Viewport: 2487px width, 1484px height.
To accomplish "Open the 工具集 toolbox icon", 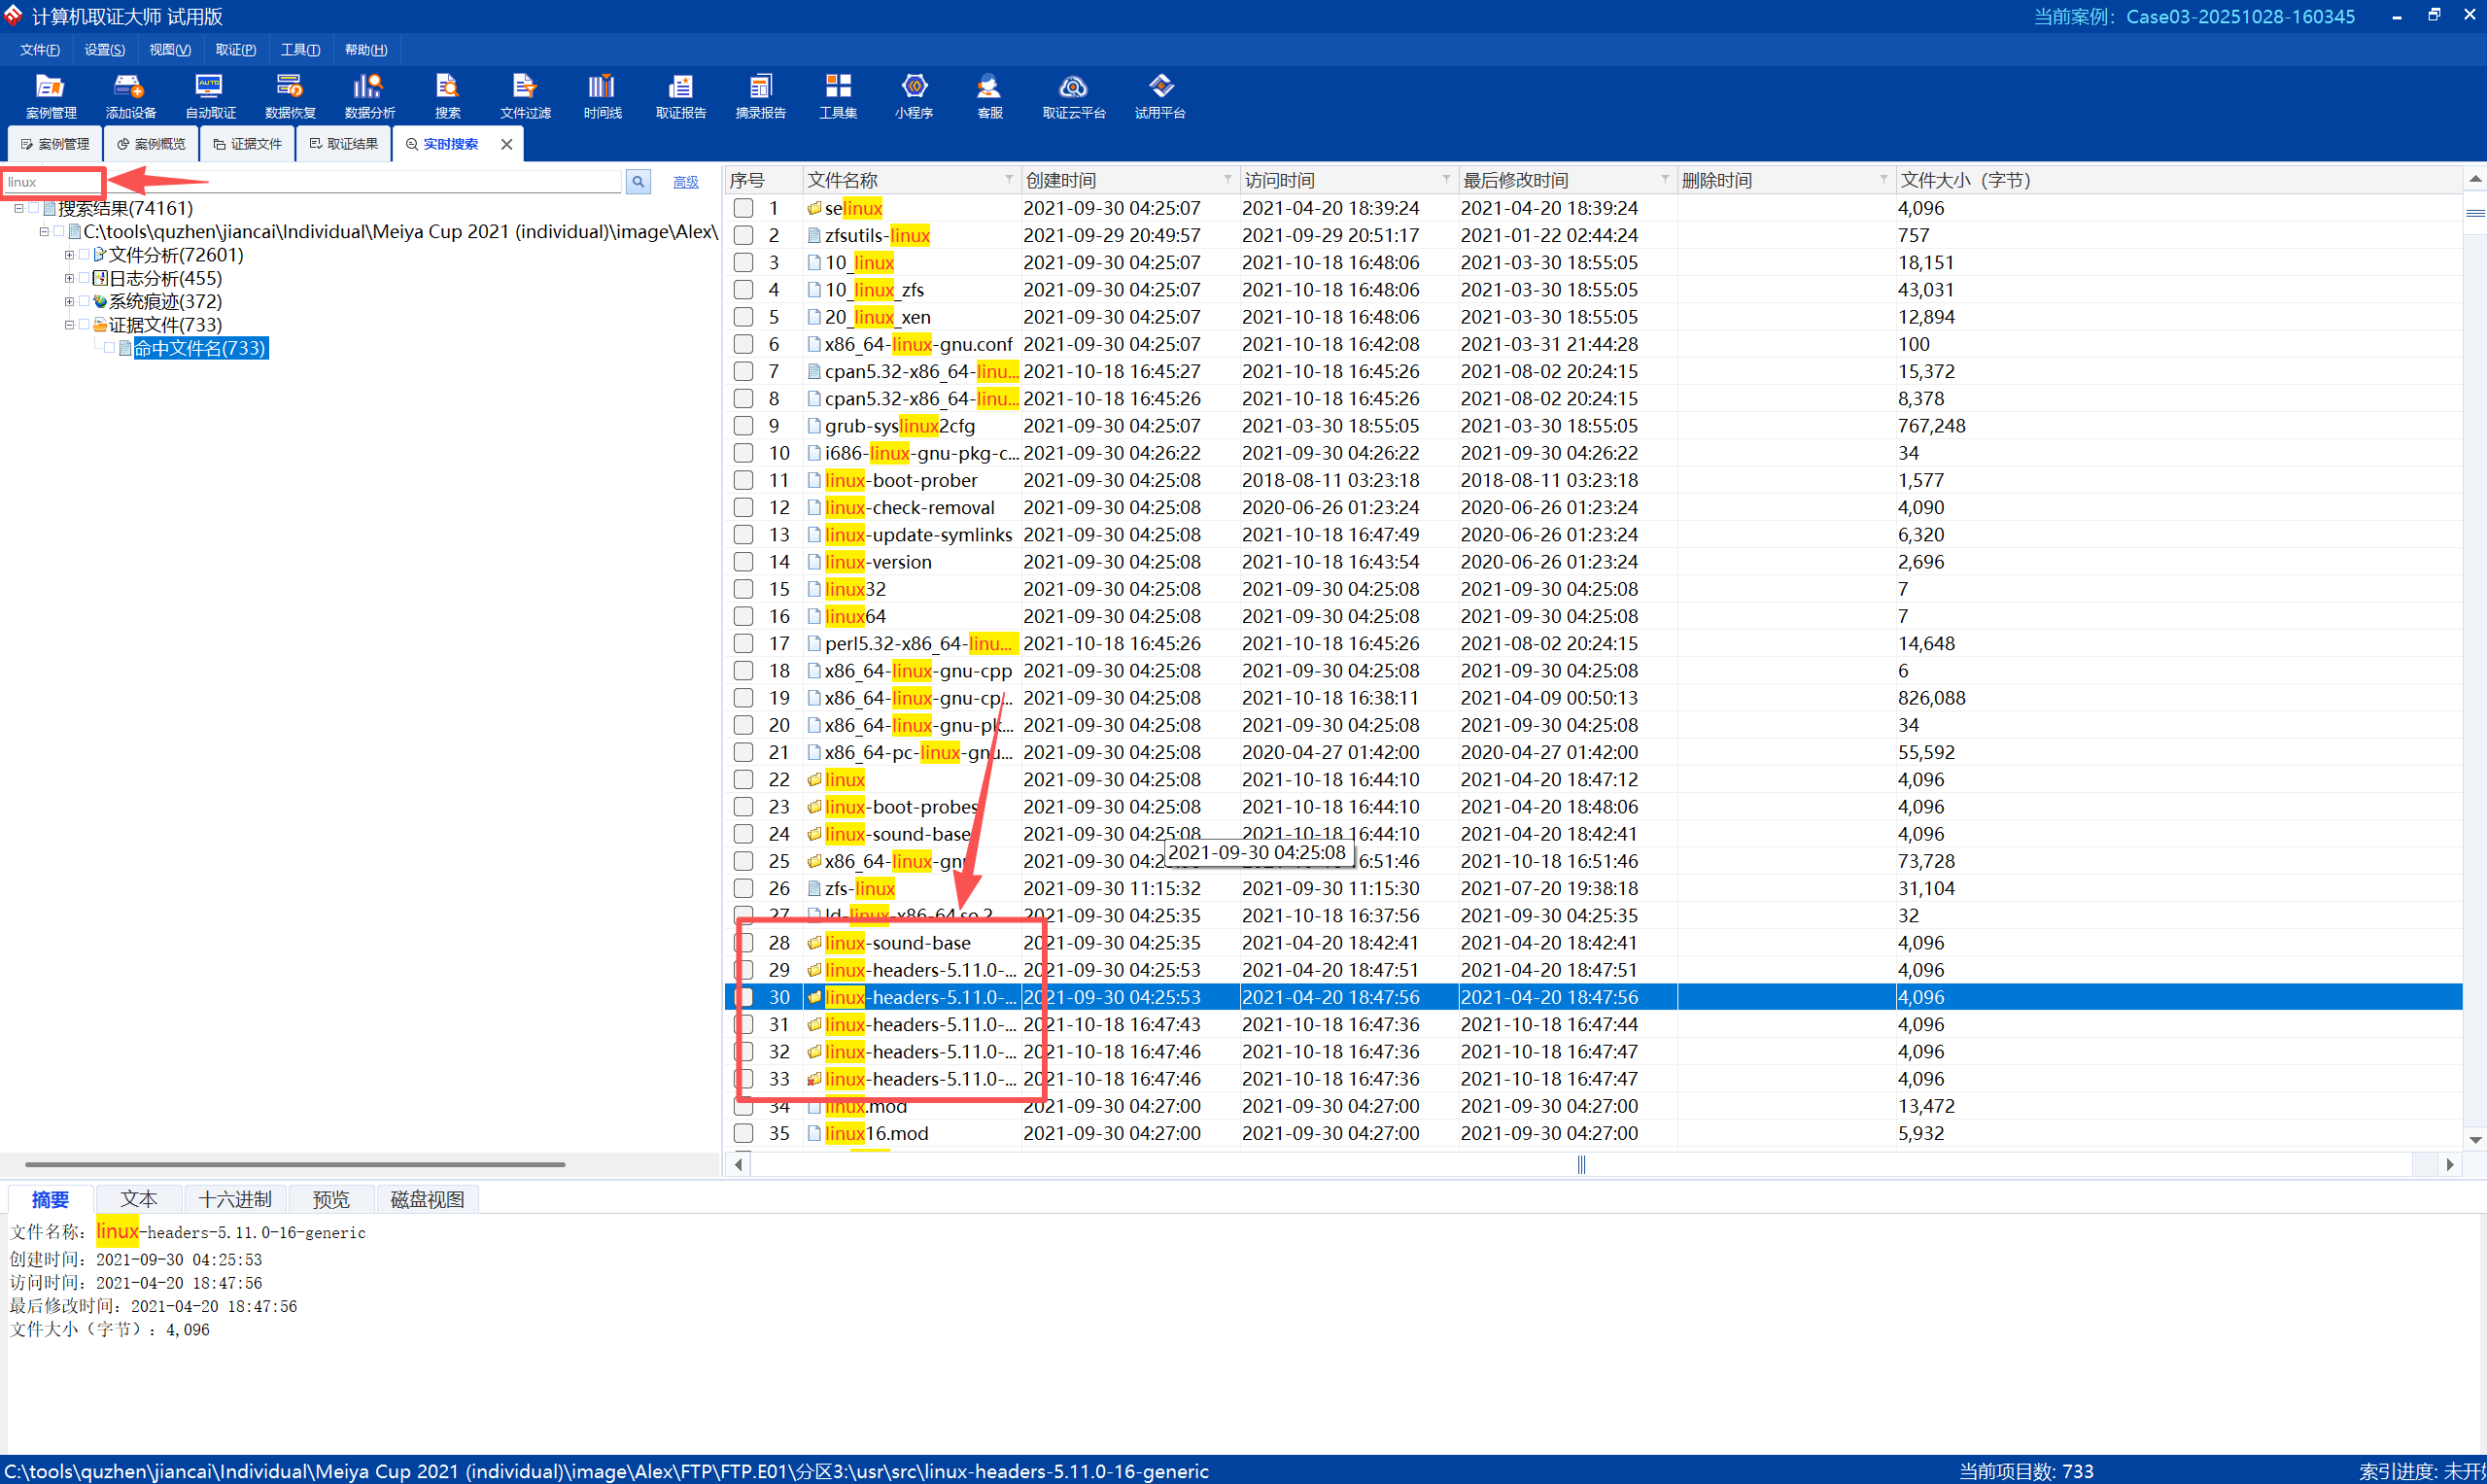I will click(837, 96).
